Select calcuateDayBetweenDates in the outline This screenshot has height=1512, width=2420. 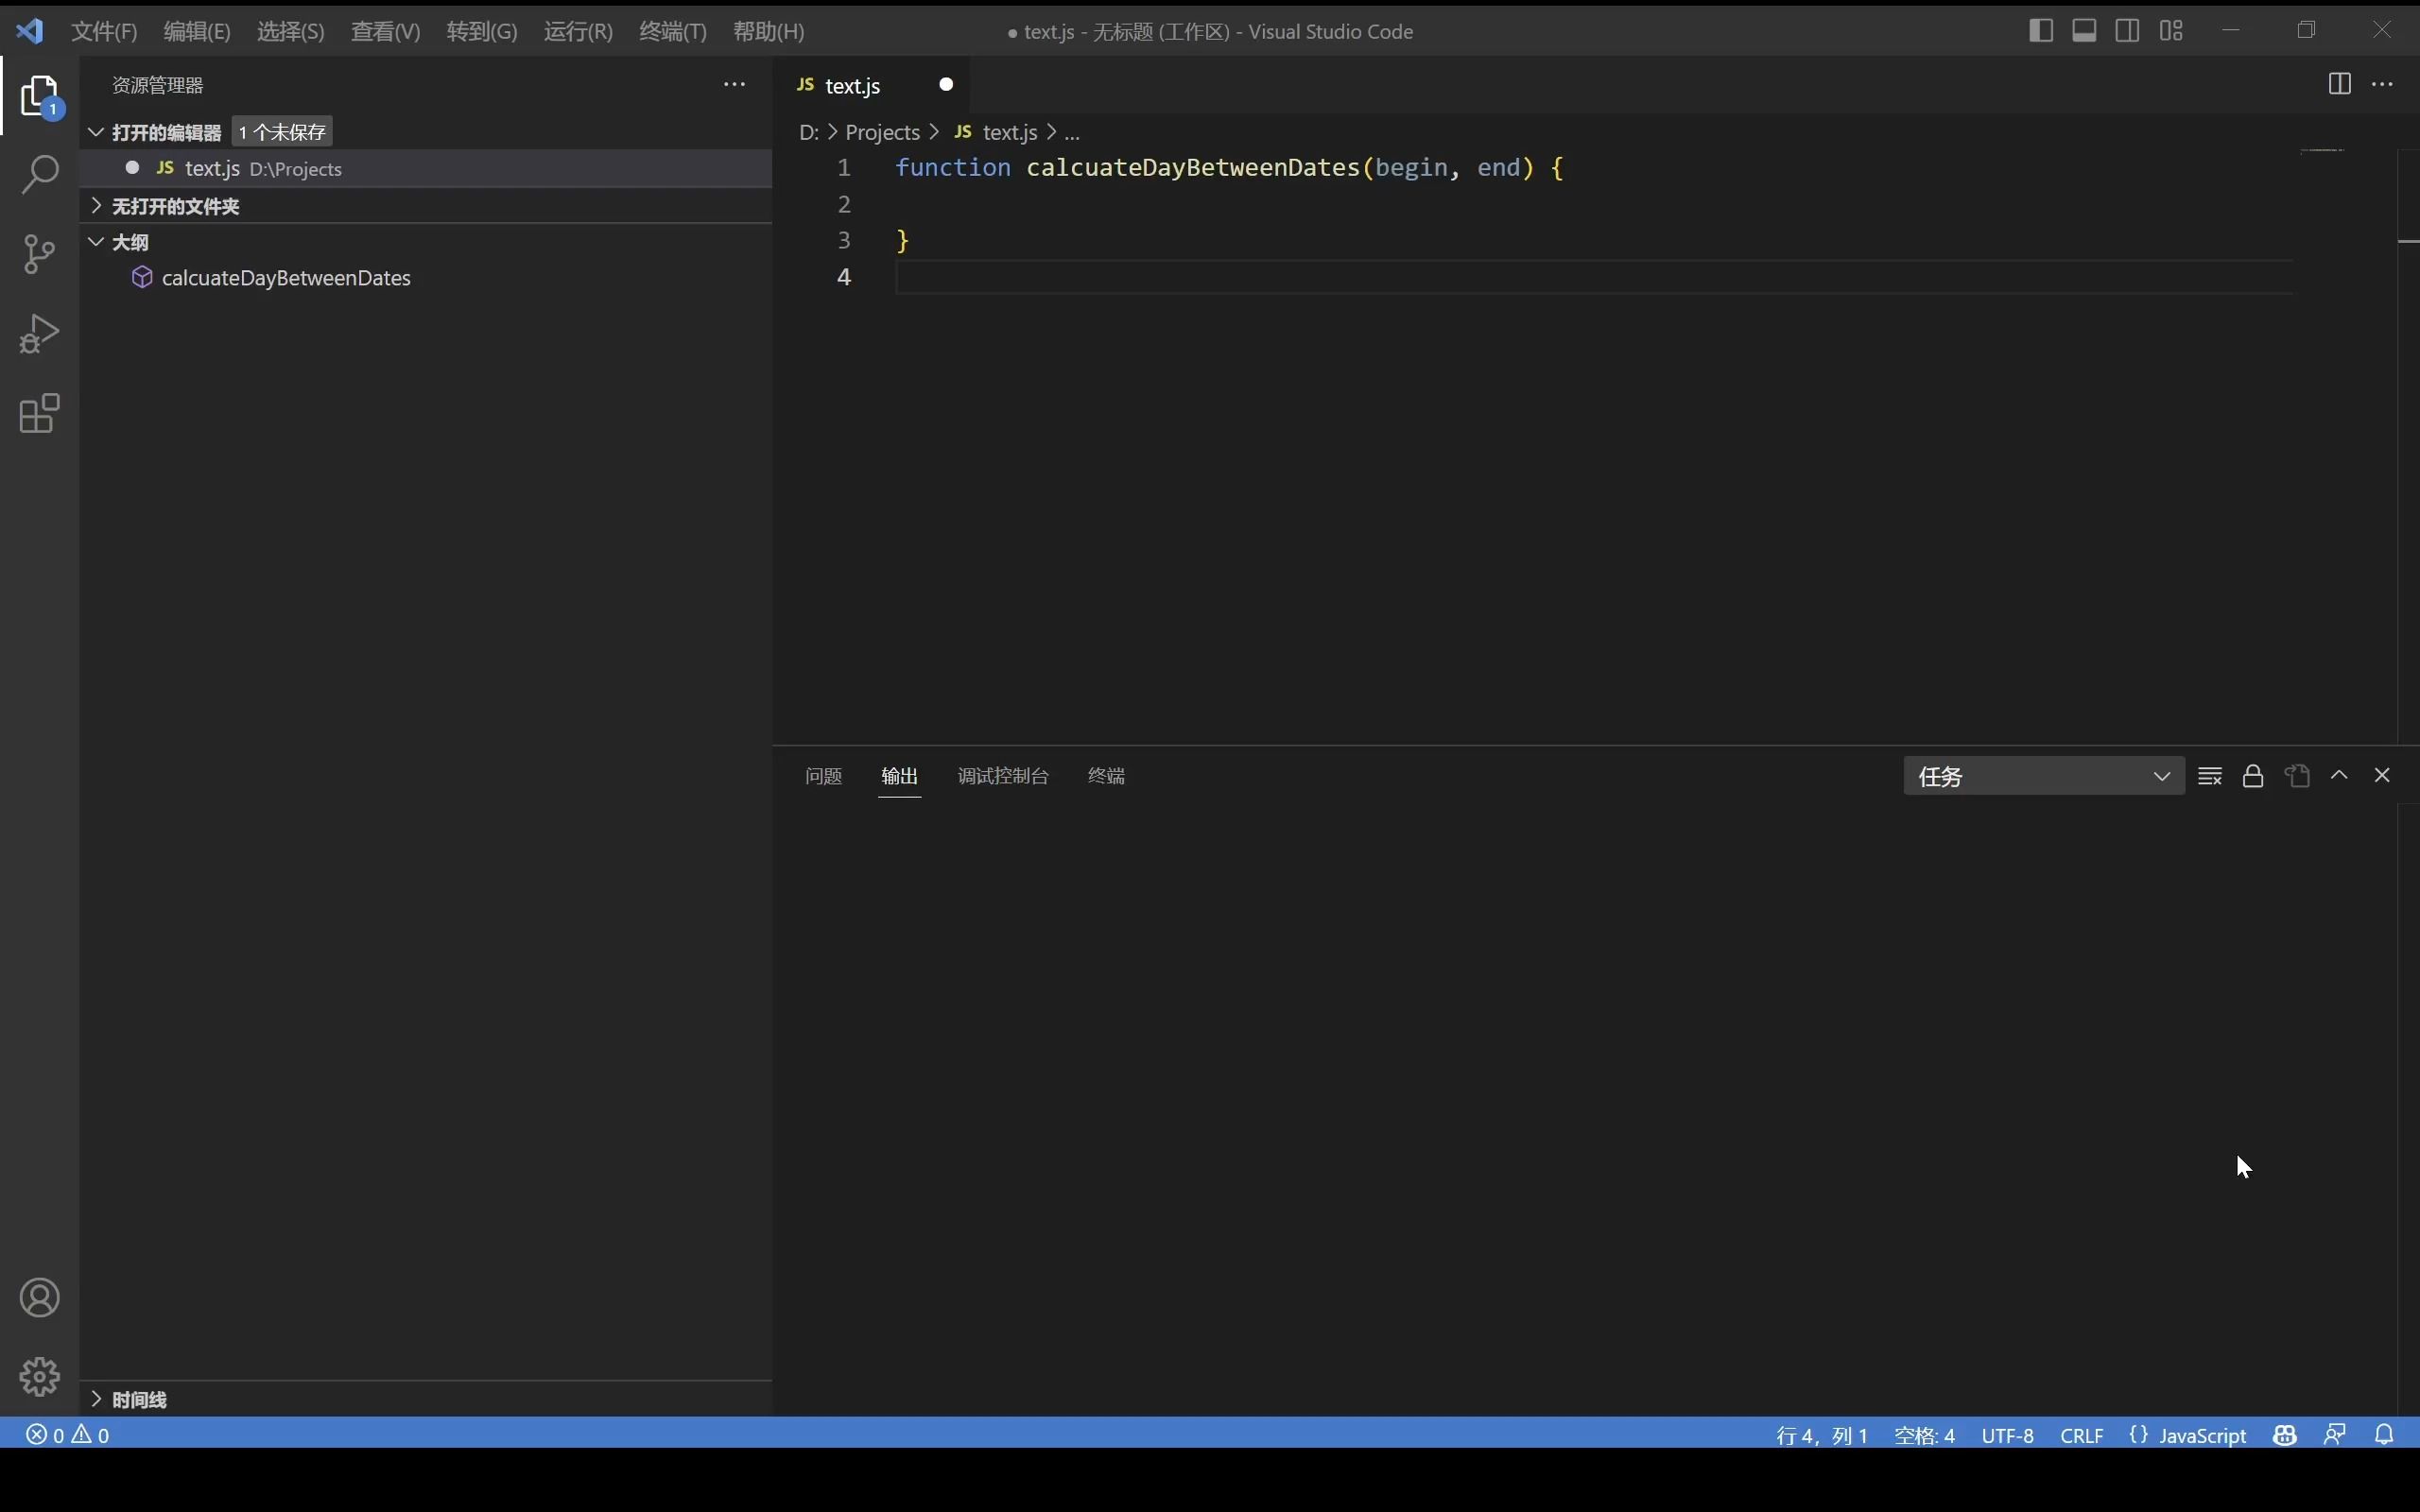pyautogui.click(x=286, y=278)
